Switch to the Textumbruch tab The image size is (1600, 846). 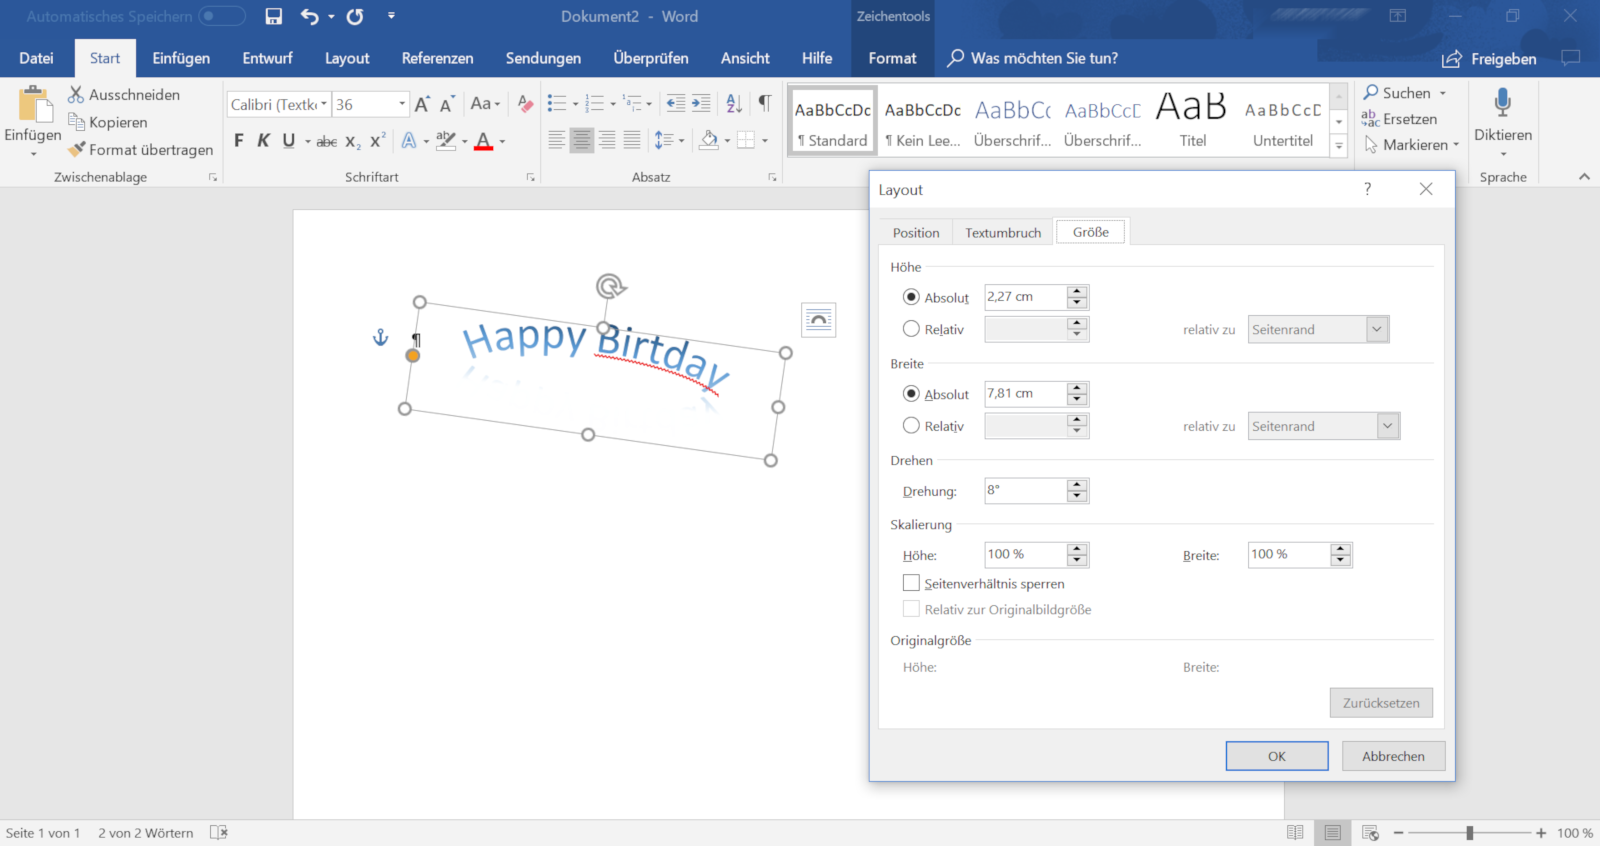(1002, 233)
